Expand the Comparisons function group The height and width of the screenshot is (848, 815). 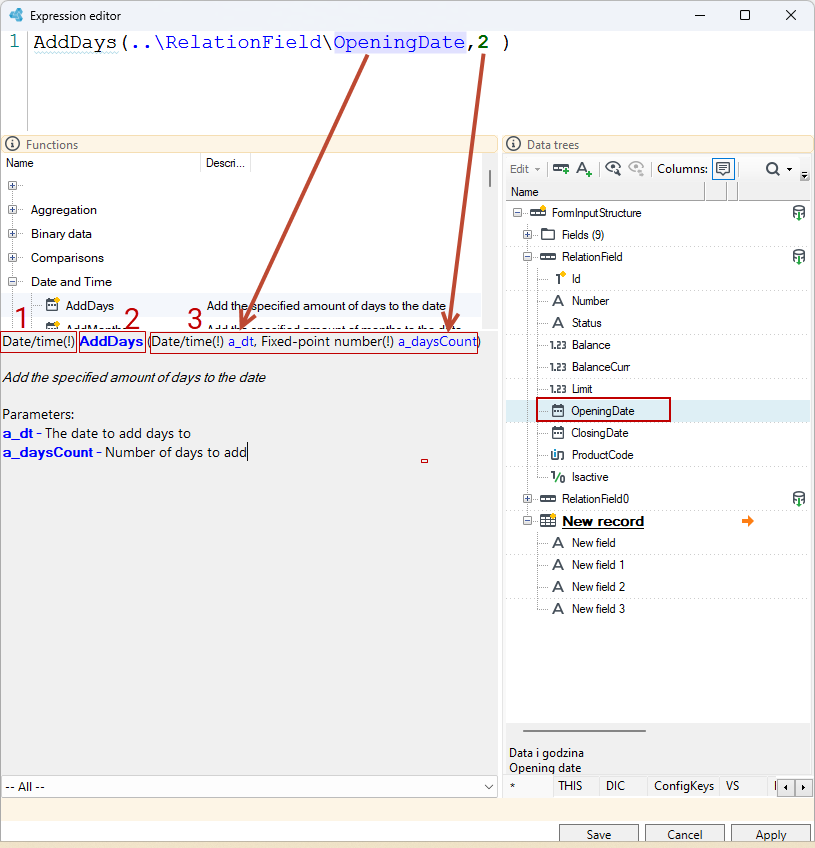pyautogui.click(x=12, y=257)
